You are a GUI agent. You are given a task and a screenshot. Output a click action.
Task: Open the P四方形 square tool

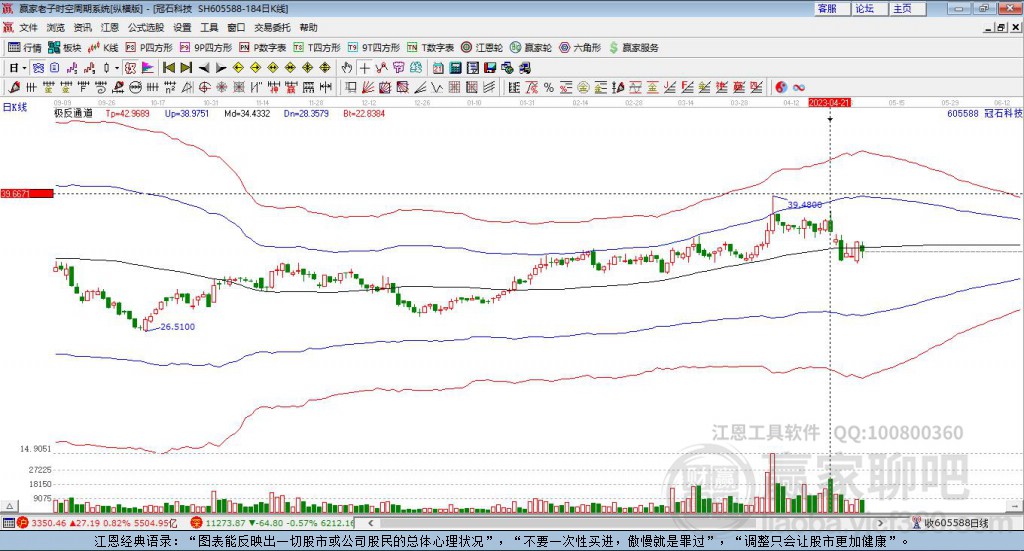point(149,48)
